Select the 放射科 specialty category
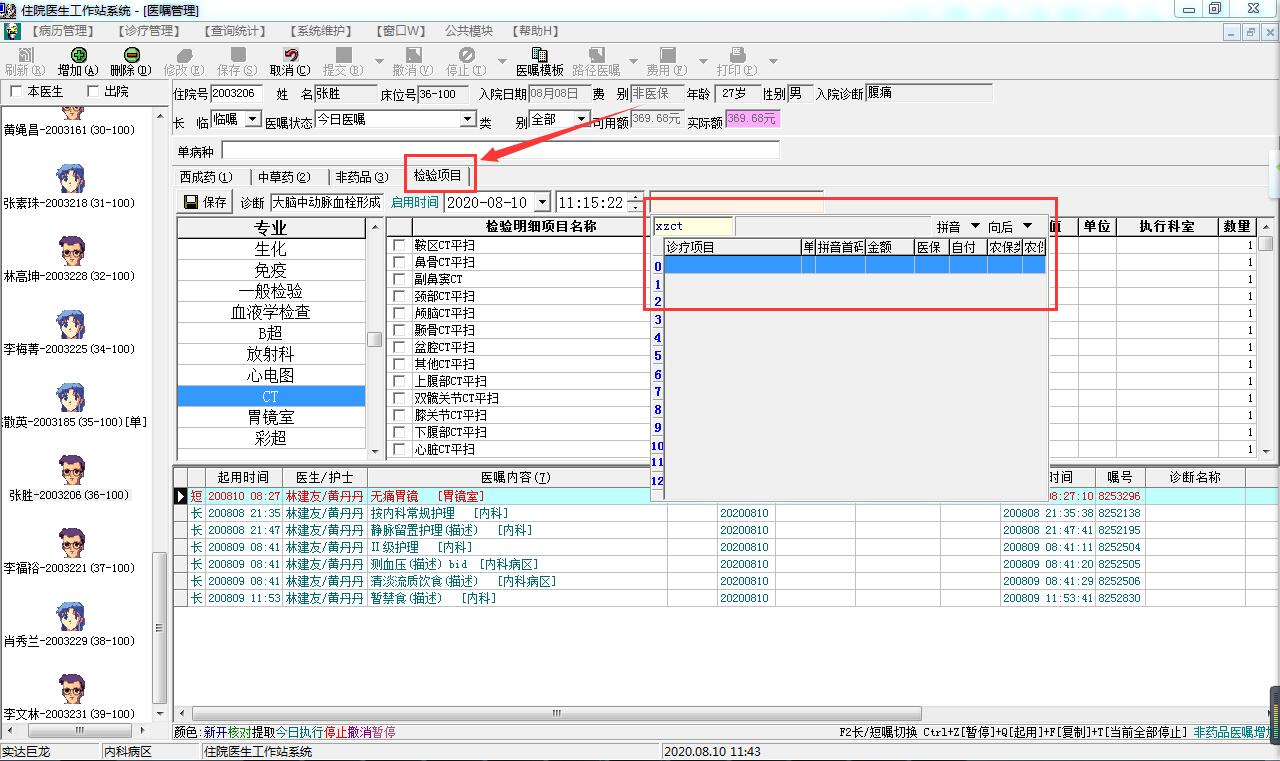Image resolution: width=1280 pixels, height=761 pixels. (271, 354)
